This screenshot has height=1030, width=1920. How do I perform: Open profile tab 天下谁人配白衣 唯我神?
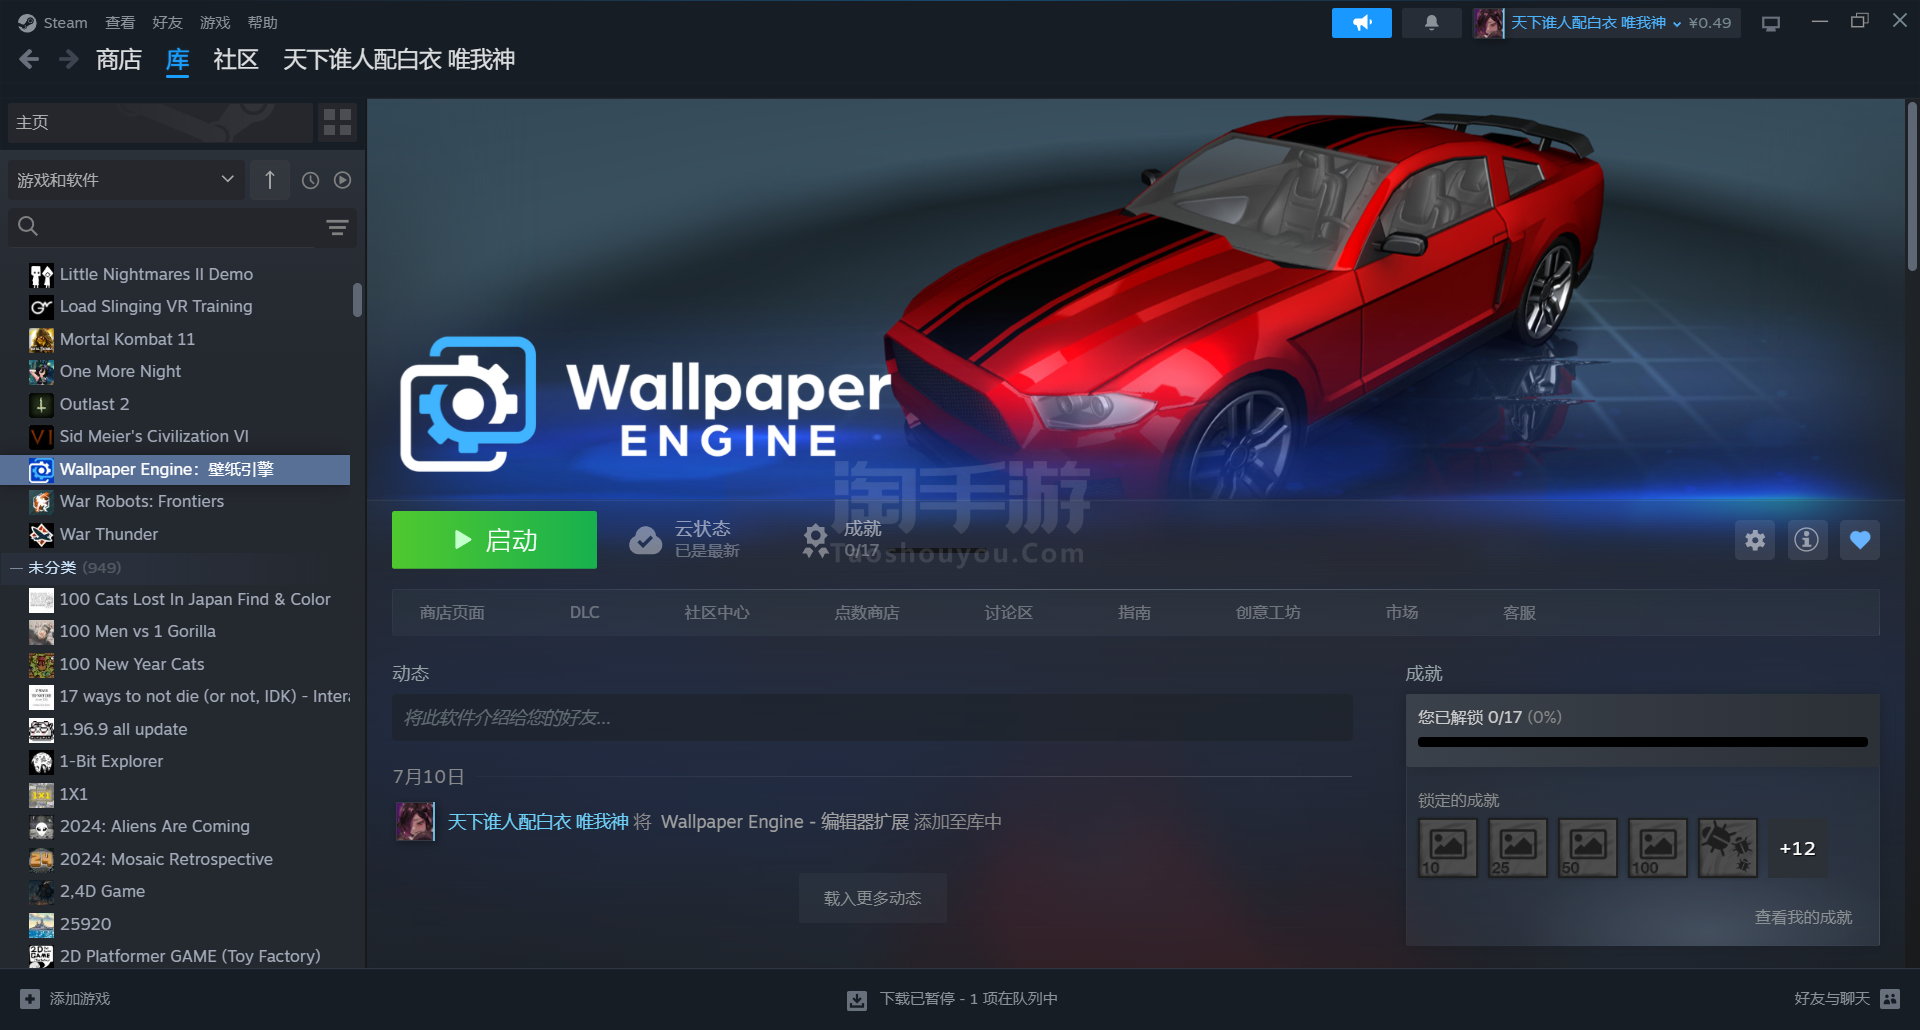click(x=399, y=60)
